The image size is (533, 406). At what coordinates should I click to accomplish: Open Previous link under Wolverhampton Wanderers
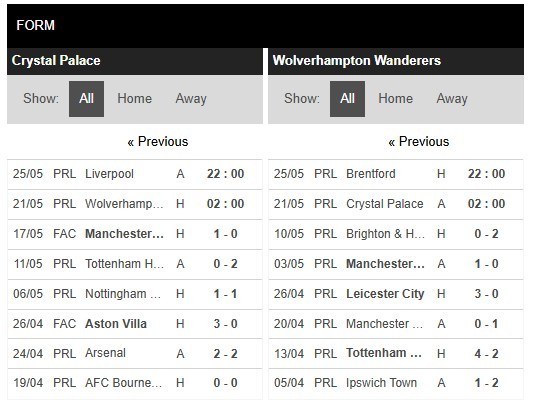[418, 141]
